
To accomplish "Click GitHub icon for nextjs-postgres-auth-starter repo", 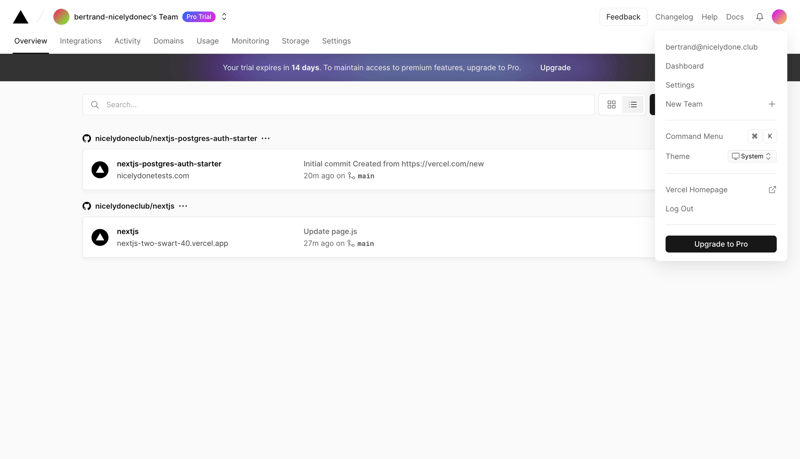I will point(87,138).
